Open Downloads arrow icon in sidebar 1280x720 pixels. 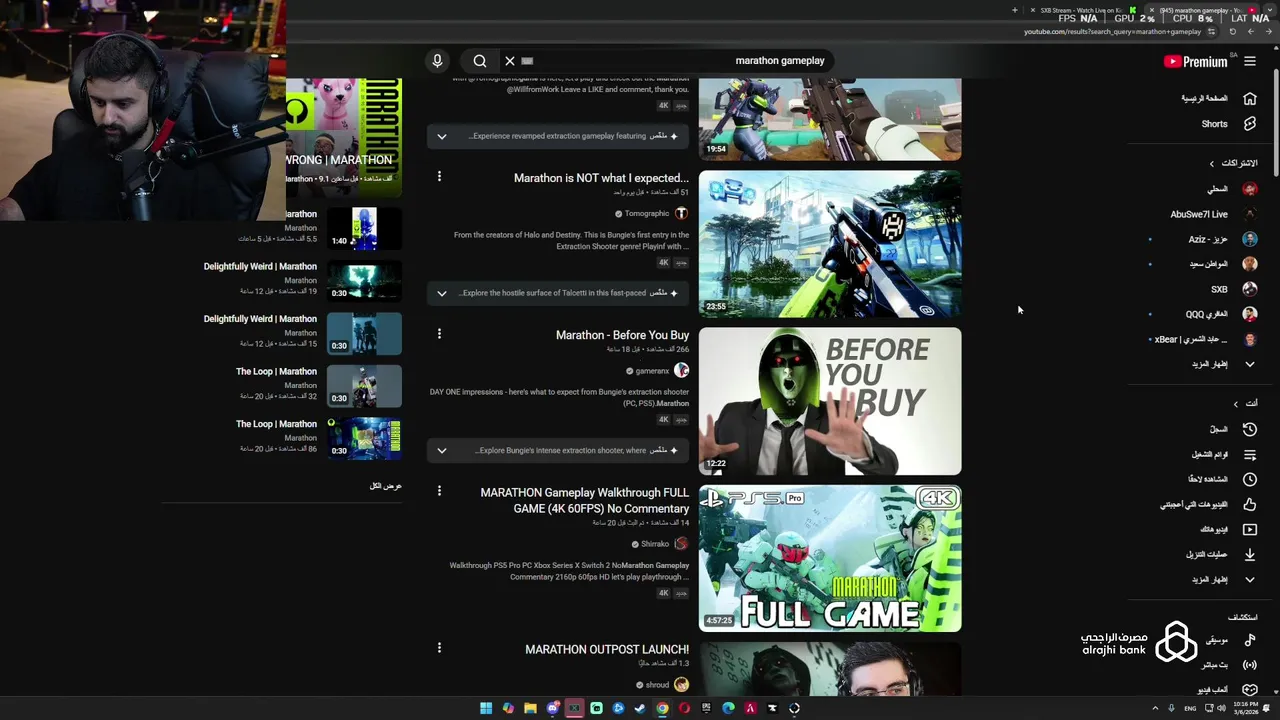[x=1250, y=554]
